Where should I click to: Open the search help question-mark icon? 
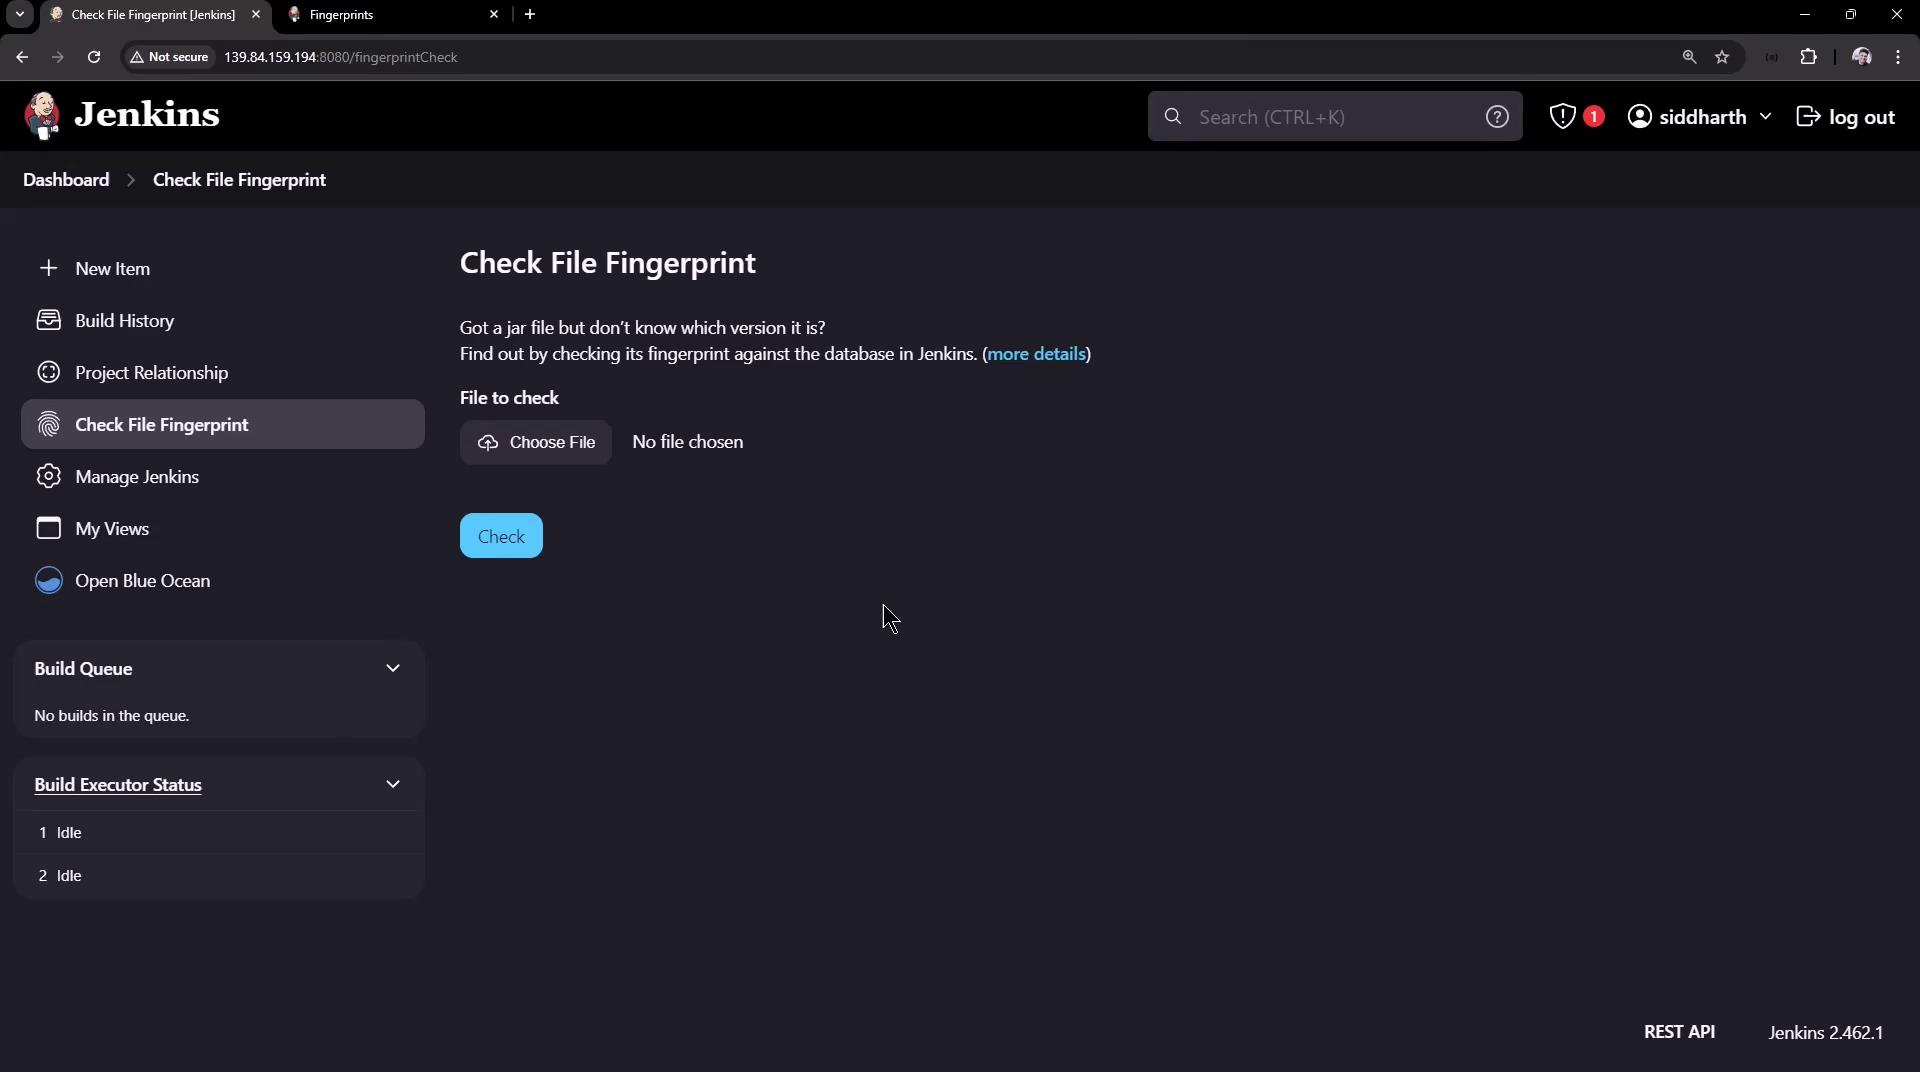pos(1497,117)
